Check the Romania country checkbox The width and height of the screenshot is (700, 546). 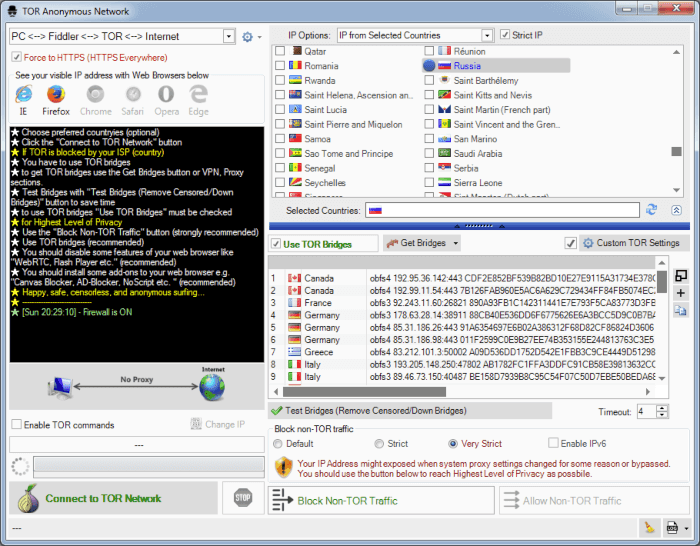click(280, 66)
